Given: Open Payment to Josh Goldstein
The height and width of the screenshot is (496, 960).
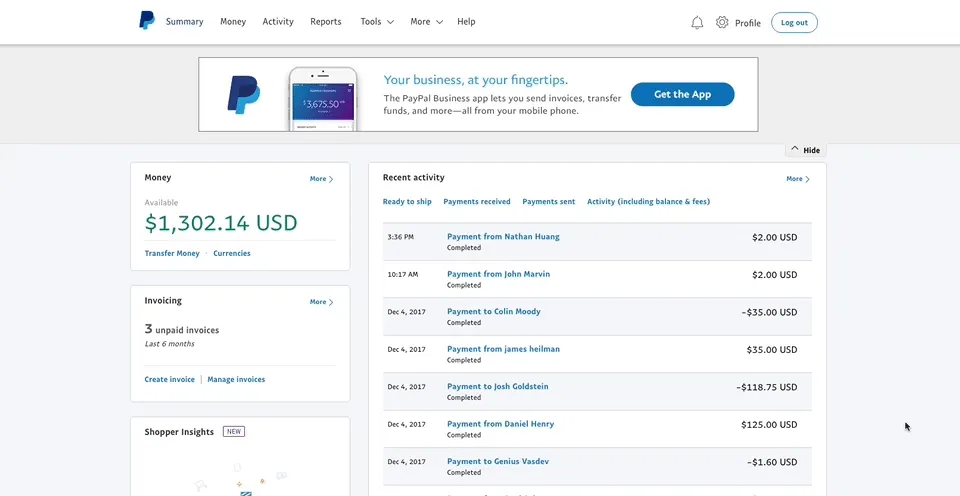Looking at the screenshot, I should click(498, 386).
